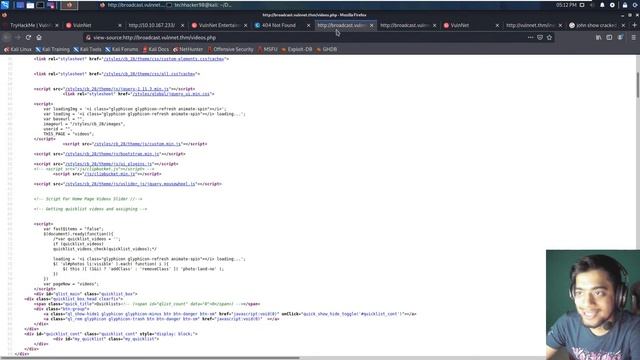Open the custom.min.js script link
The width and height of the screenshot is (640, 360).
pyautogui.click(x=137, y=144)
